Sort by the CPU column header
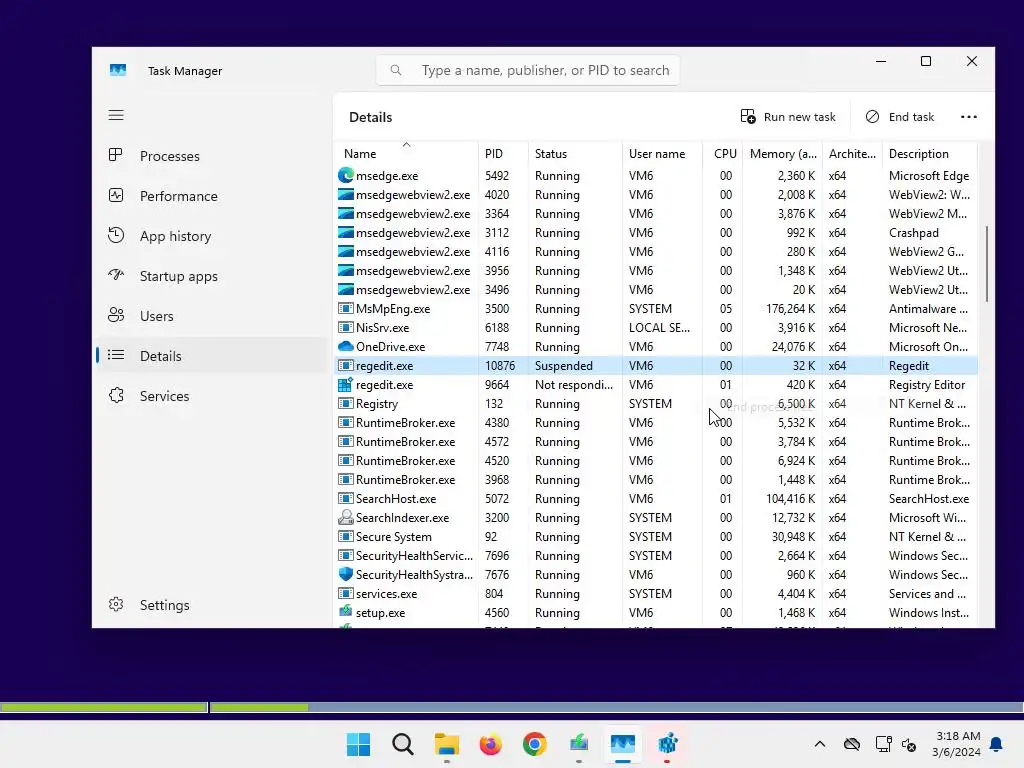The image size is (1024, 768). point(723,153)
